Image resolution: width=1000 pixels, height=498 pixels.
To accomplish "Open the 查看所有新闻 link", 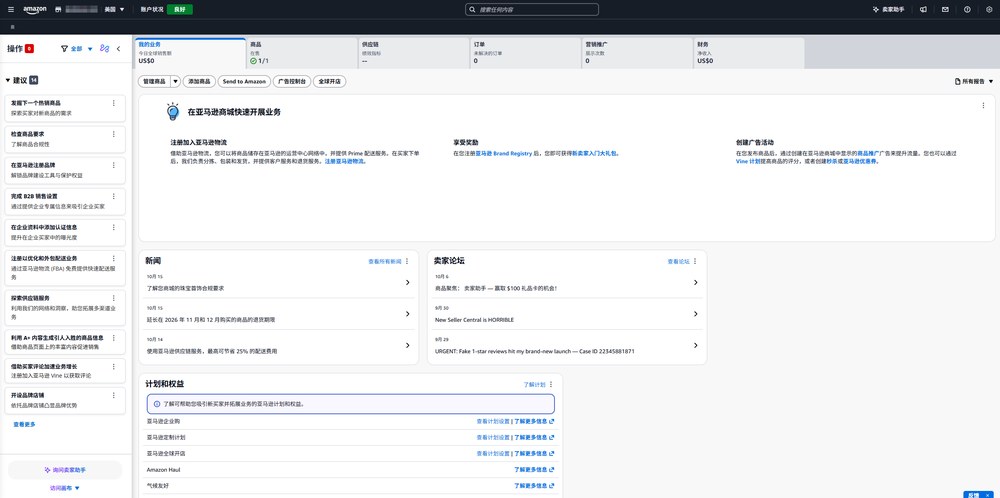I will click(385, 261).
